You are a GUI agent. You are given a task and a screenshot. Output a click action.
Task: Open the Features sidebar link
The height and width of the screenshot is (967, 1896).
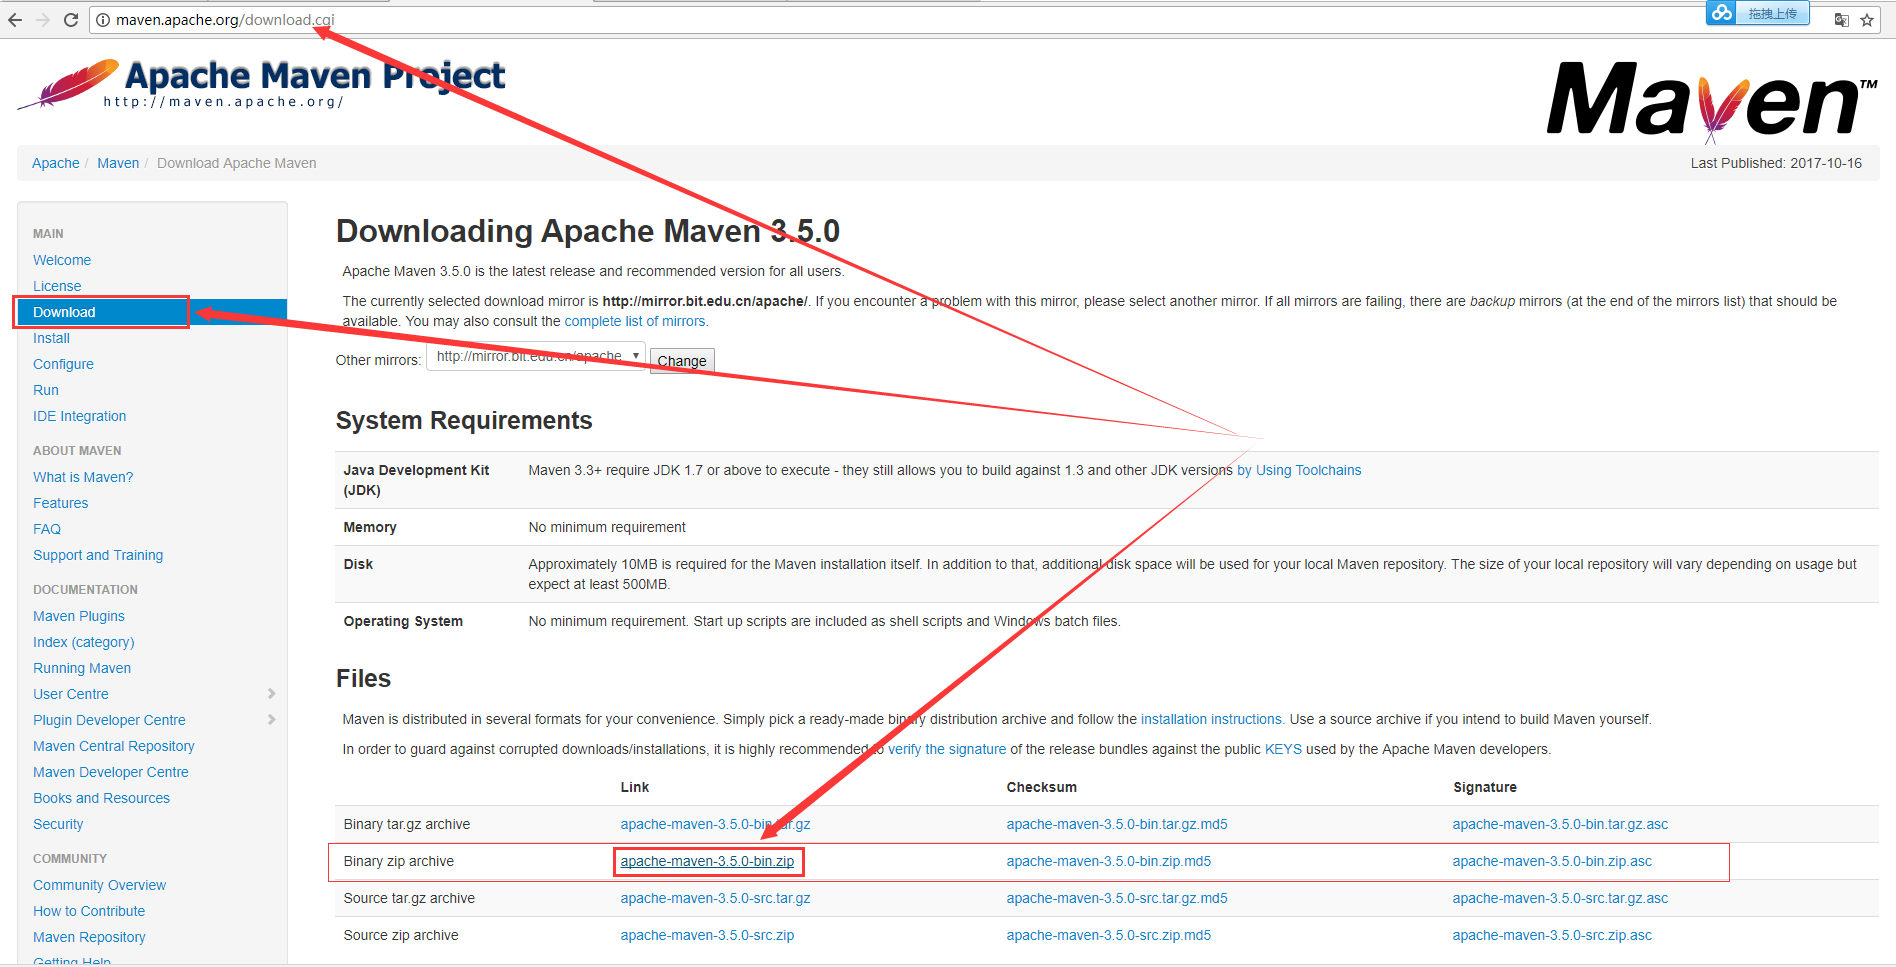click(x=60, y=503)
